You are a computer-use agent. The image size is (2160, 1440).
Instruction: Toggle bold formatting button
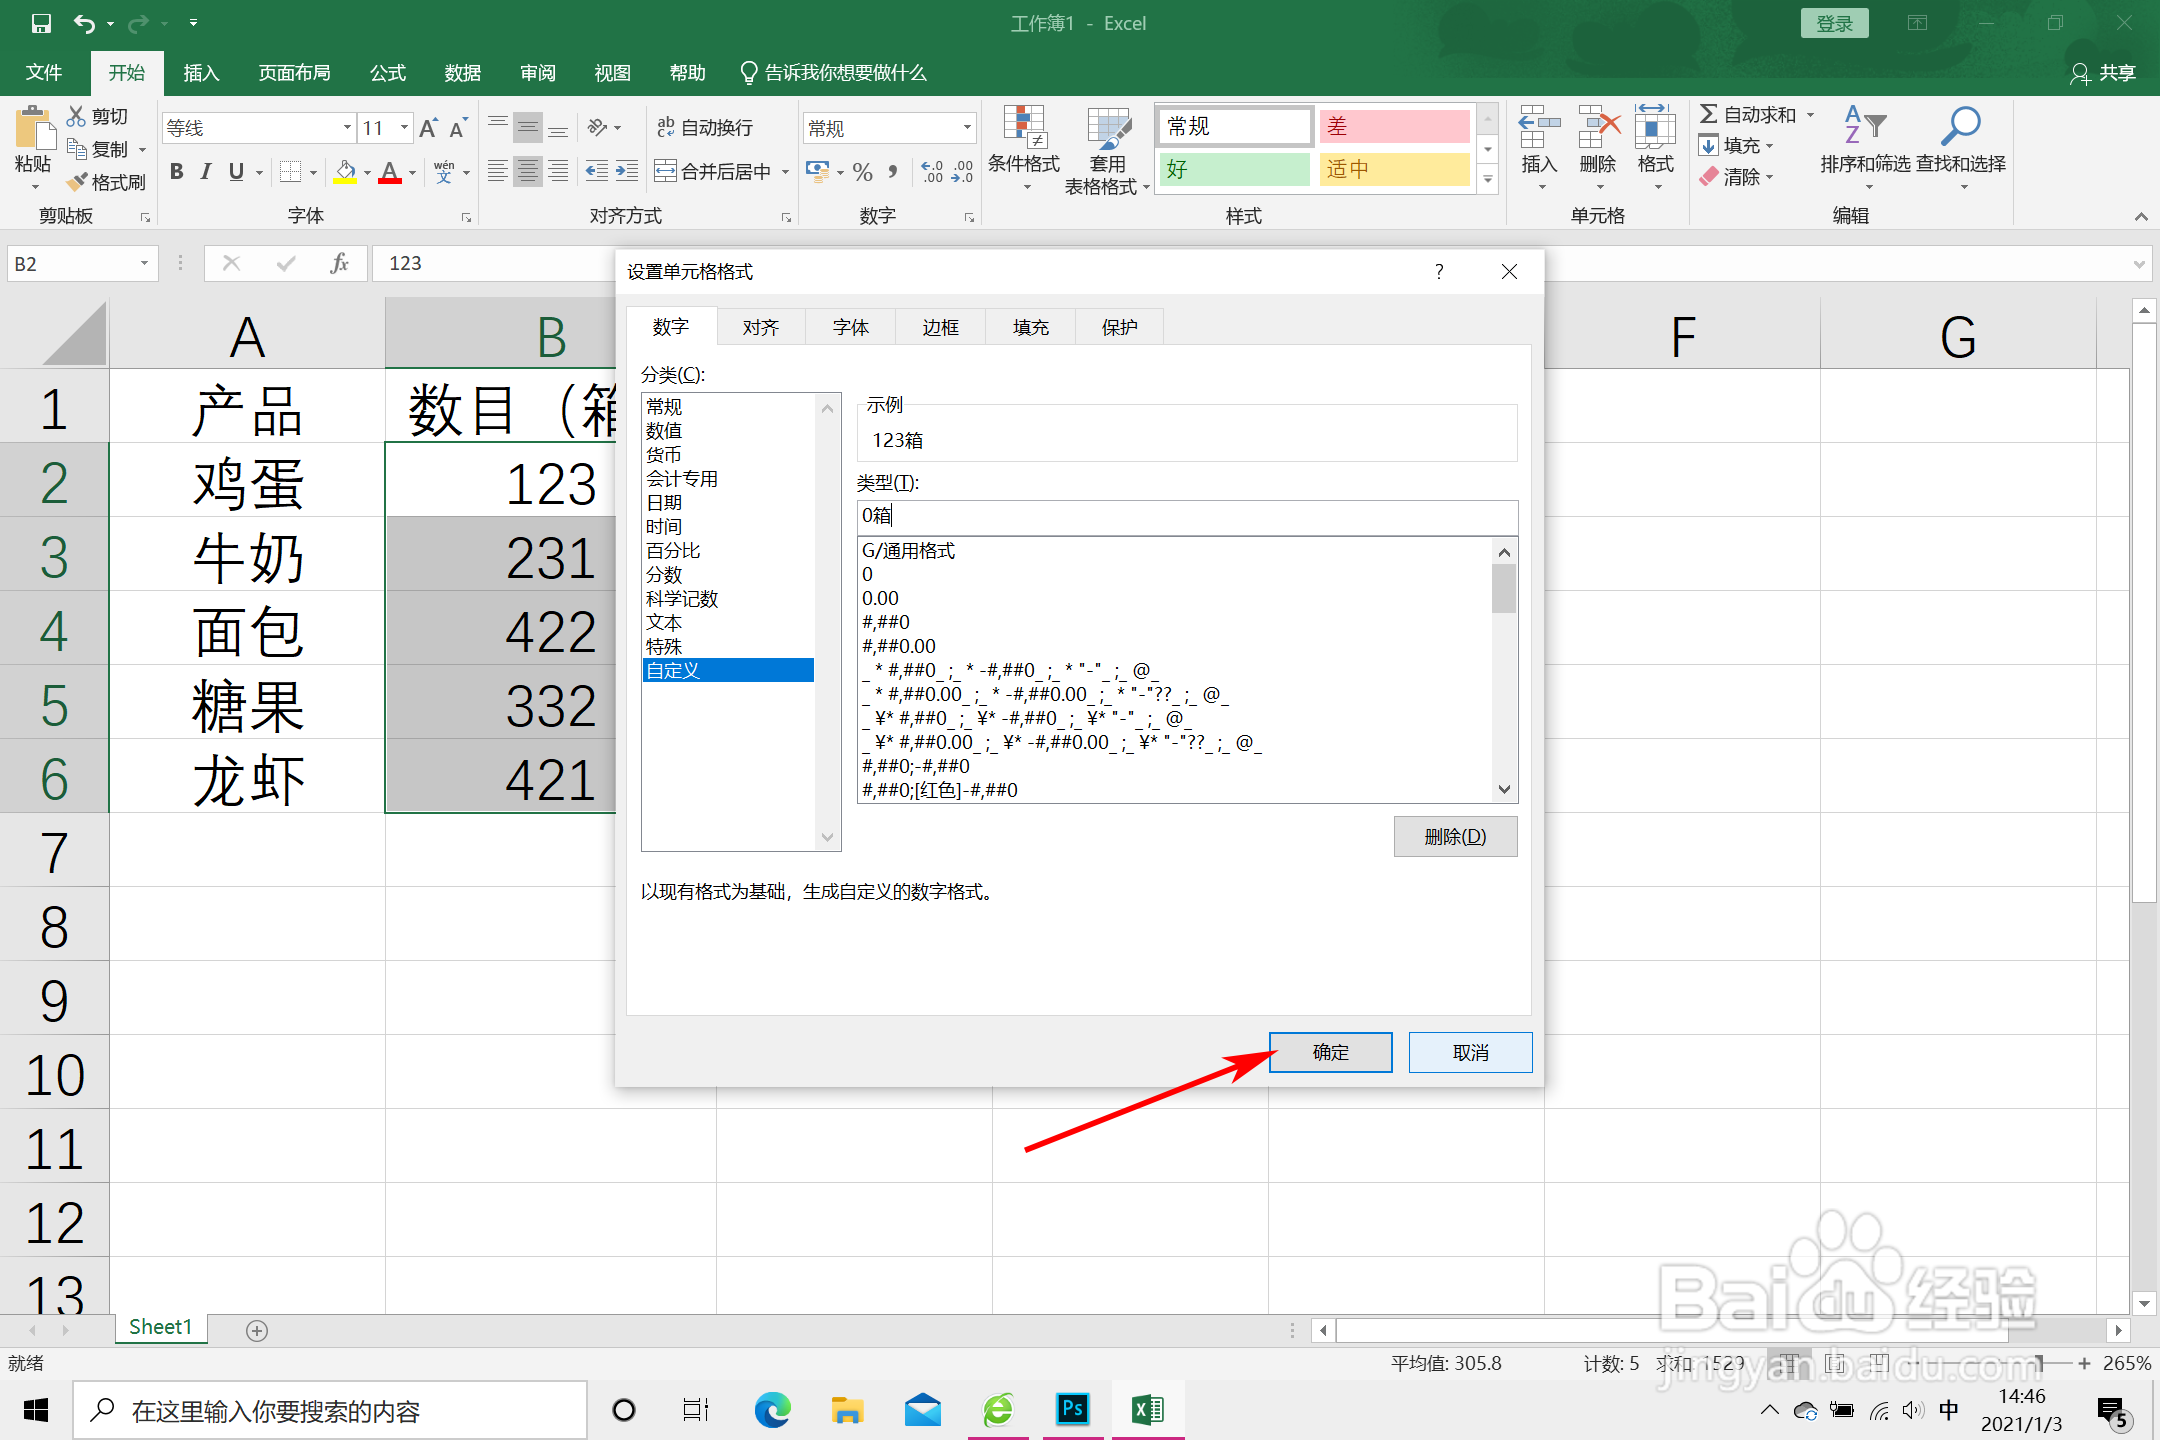tap(176, 172)
